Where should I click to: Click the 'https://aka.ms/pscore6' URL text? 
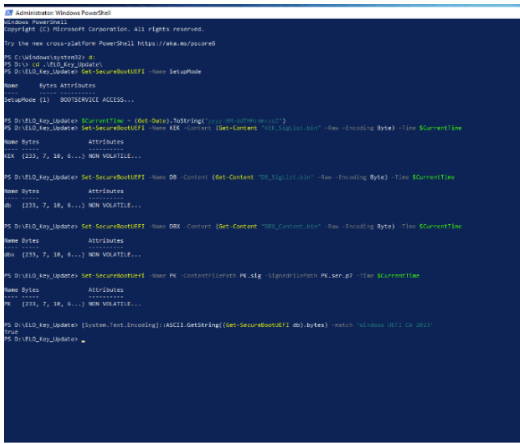click(x=176, y=43)
